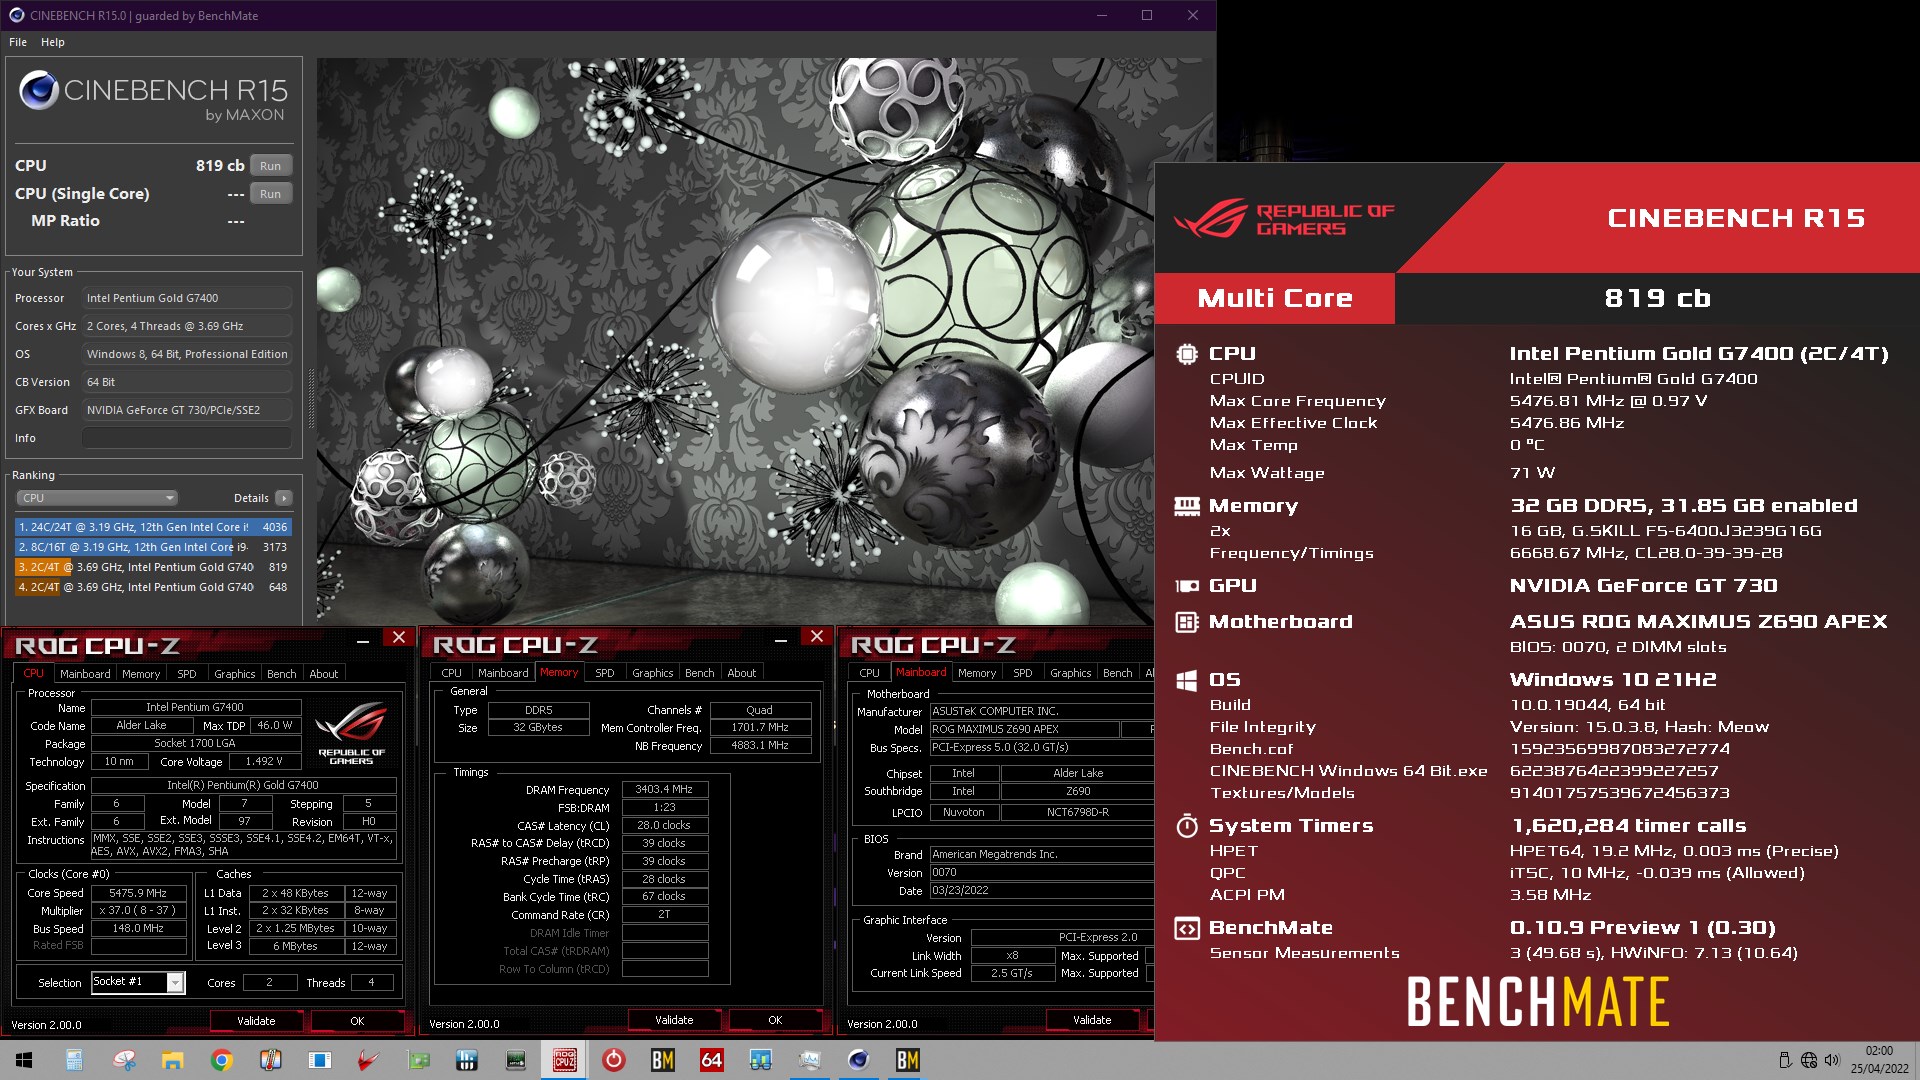Switch to the BenchMate icon after the Cinebench icon
Screen dimensions: 1920x1080
[908, 1060]
